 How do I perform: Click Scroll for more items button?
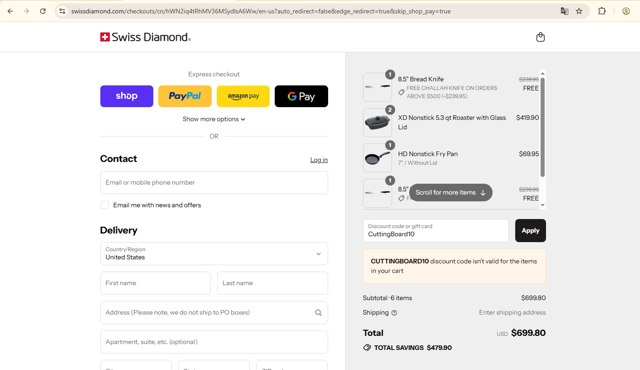(x=451, y=192)
